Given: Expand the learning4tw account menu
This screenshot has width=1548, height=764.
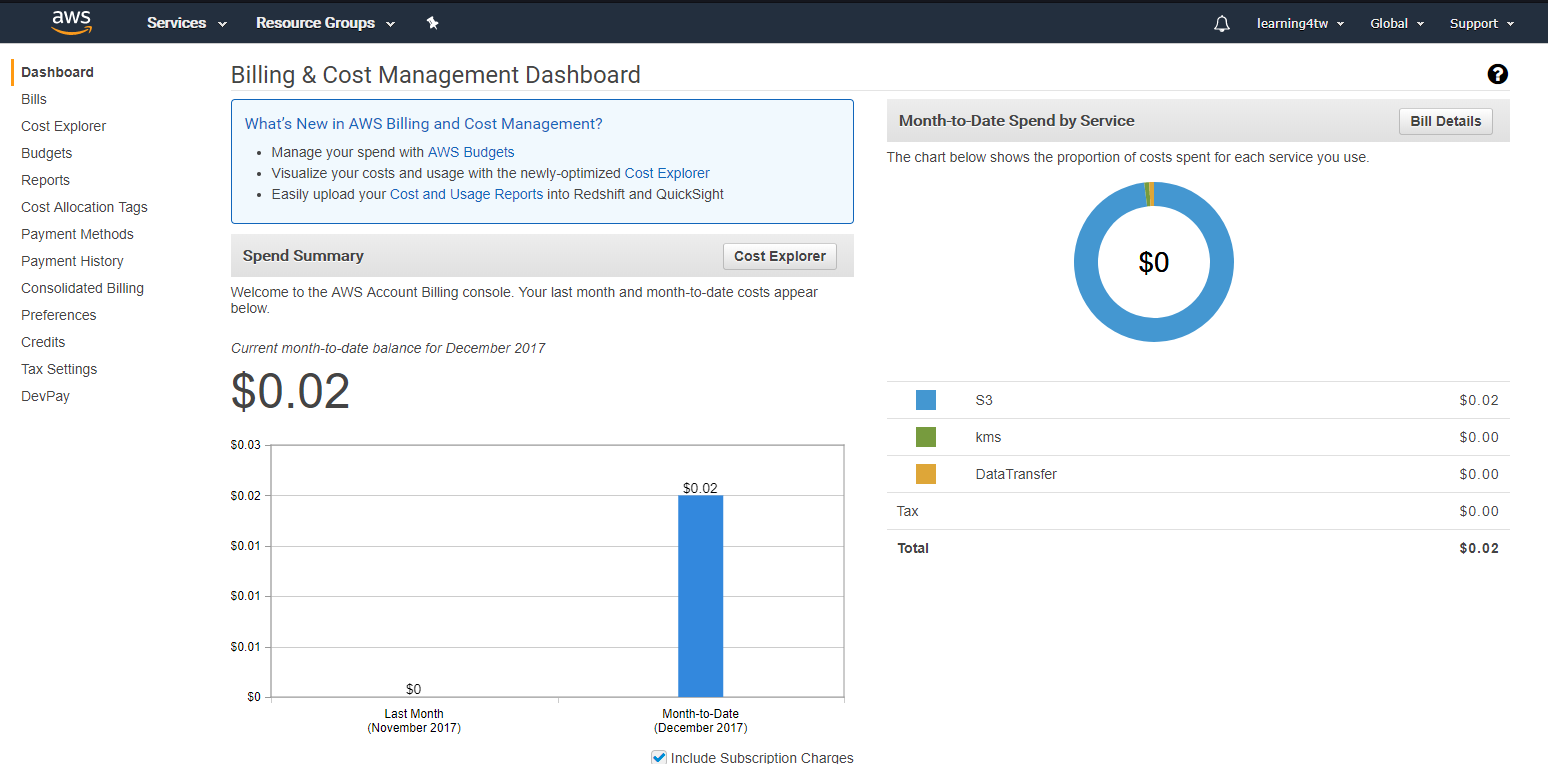Looking at the screenshot, I should click(x=1299, y=23).
